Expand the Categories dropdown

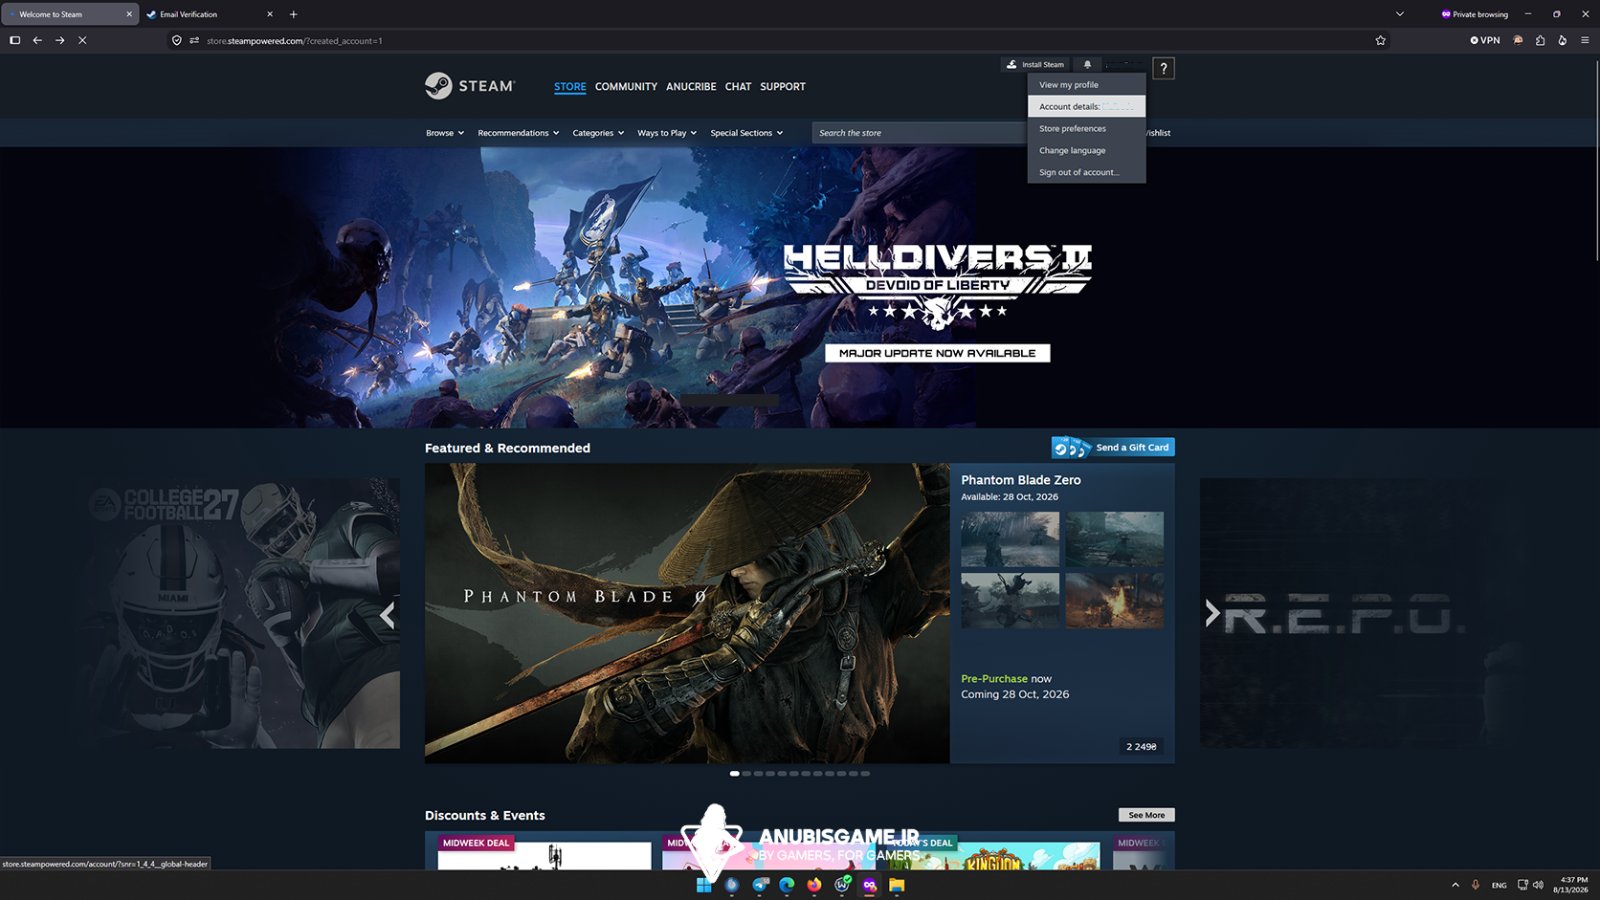(598, 133)
